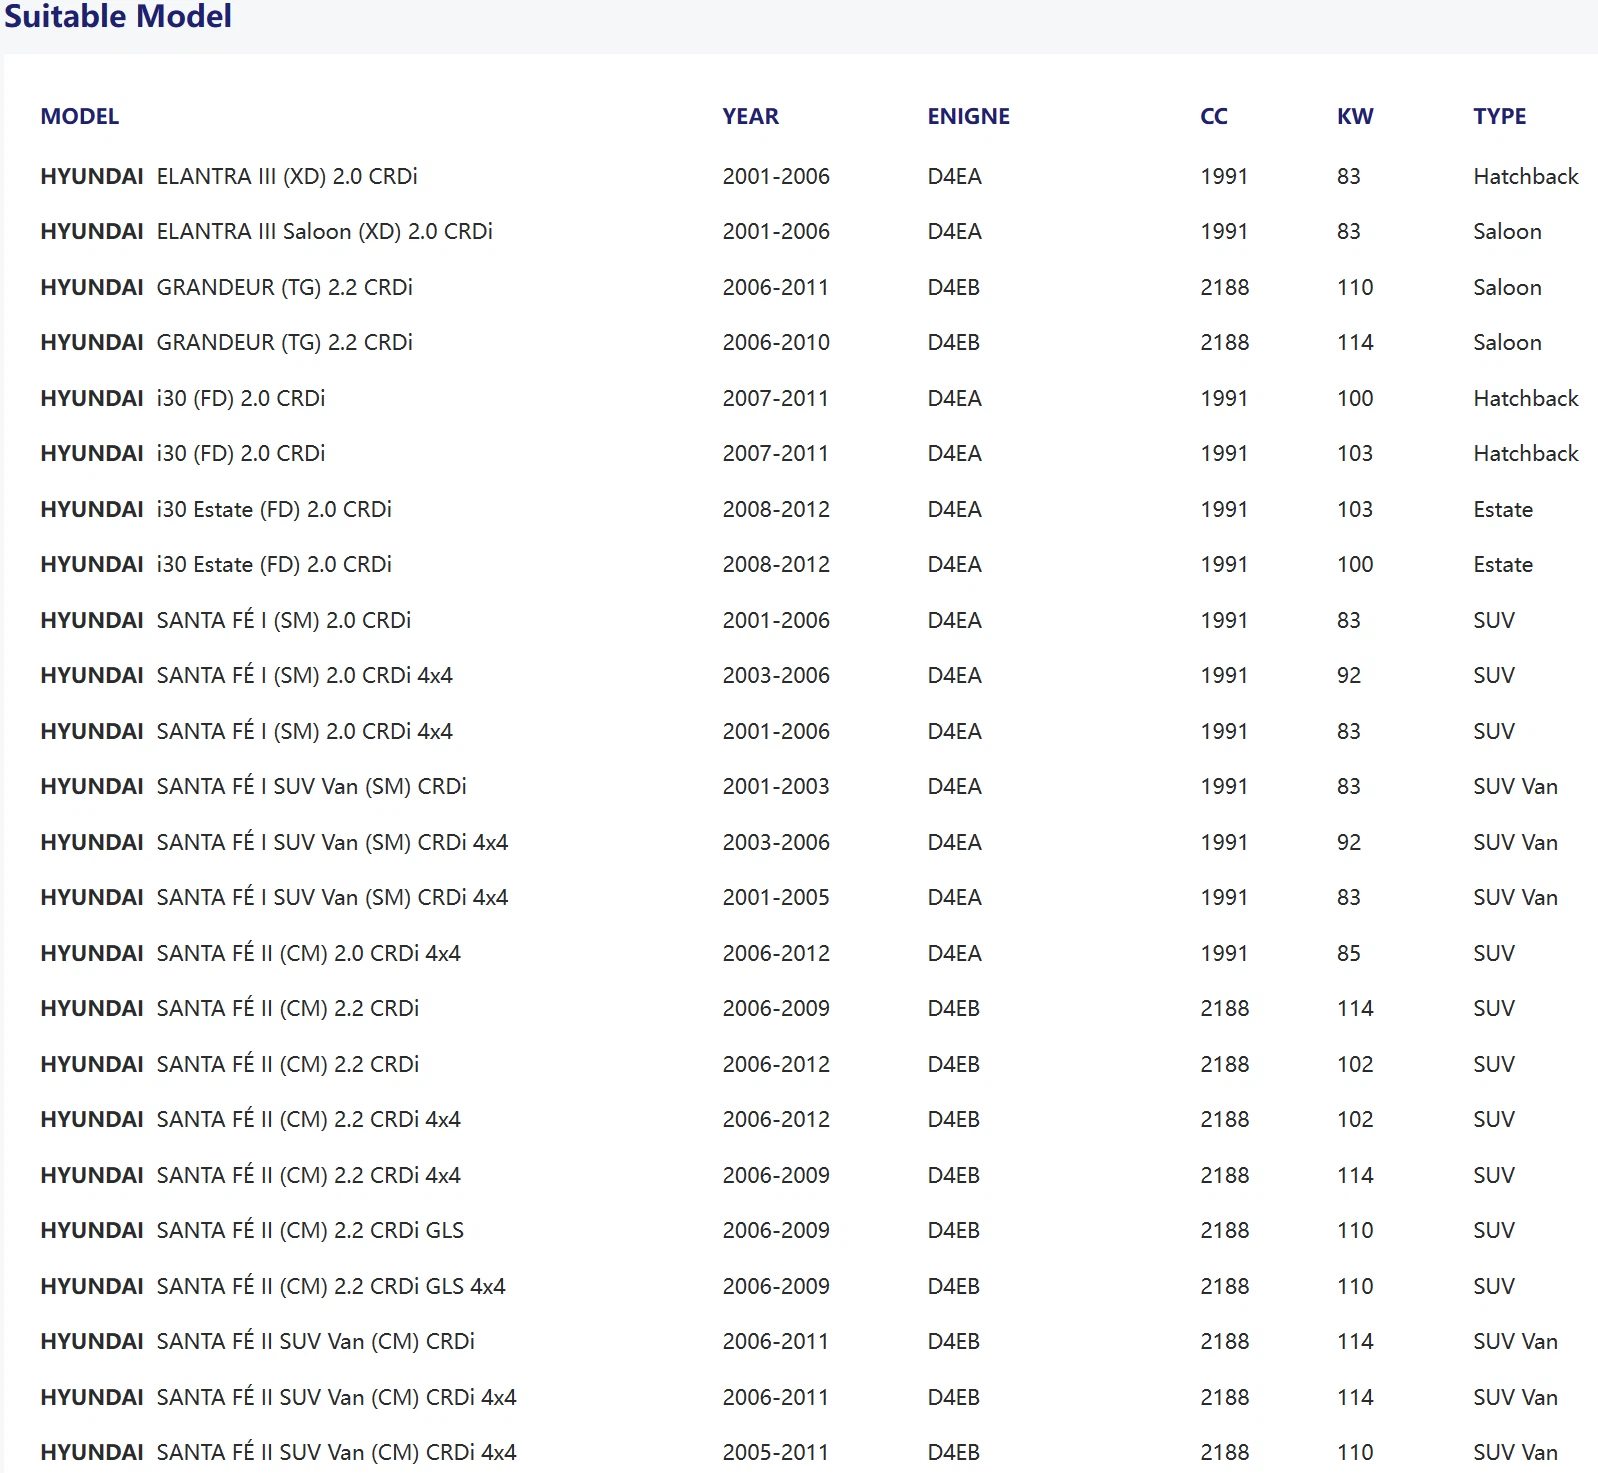Click "Hatchback" type in ELANTRA III (XD) row
Screen dimensions: 1598x1473
point(1526,177)
